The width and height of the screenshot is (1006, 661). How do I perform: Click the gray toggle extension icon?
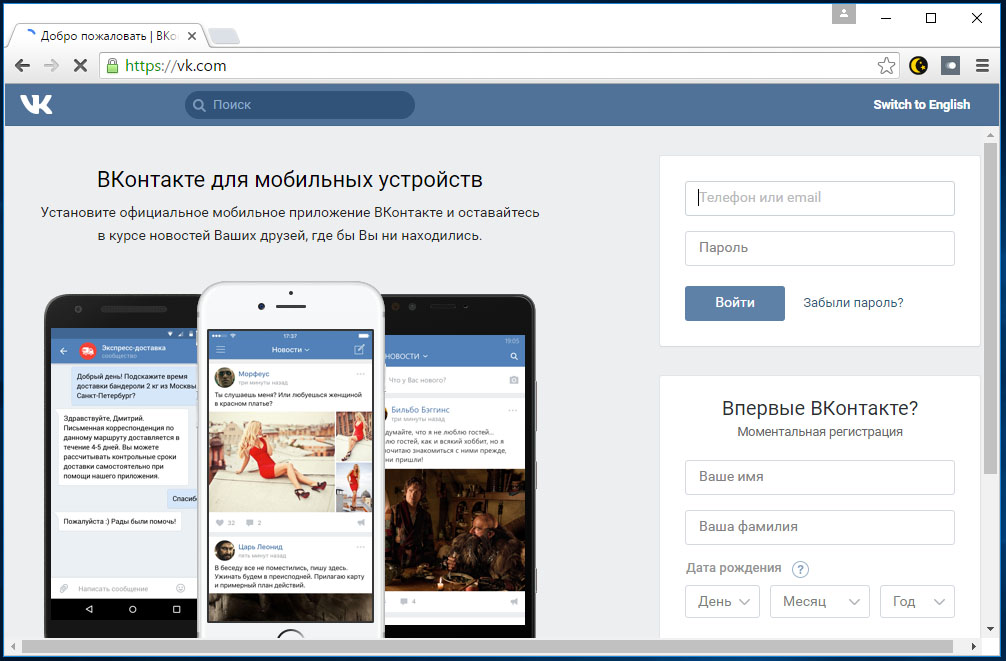coord(950,65)
